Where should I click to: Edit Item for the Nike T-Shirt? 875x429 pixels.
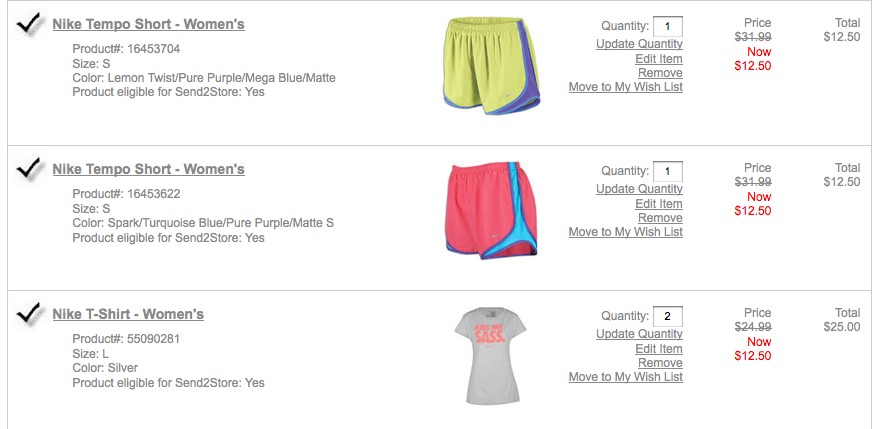(x=659, y=349)
